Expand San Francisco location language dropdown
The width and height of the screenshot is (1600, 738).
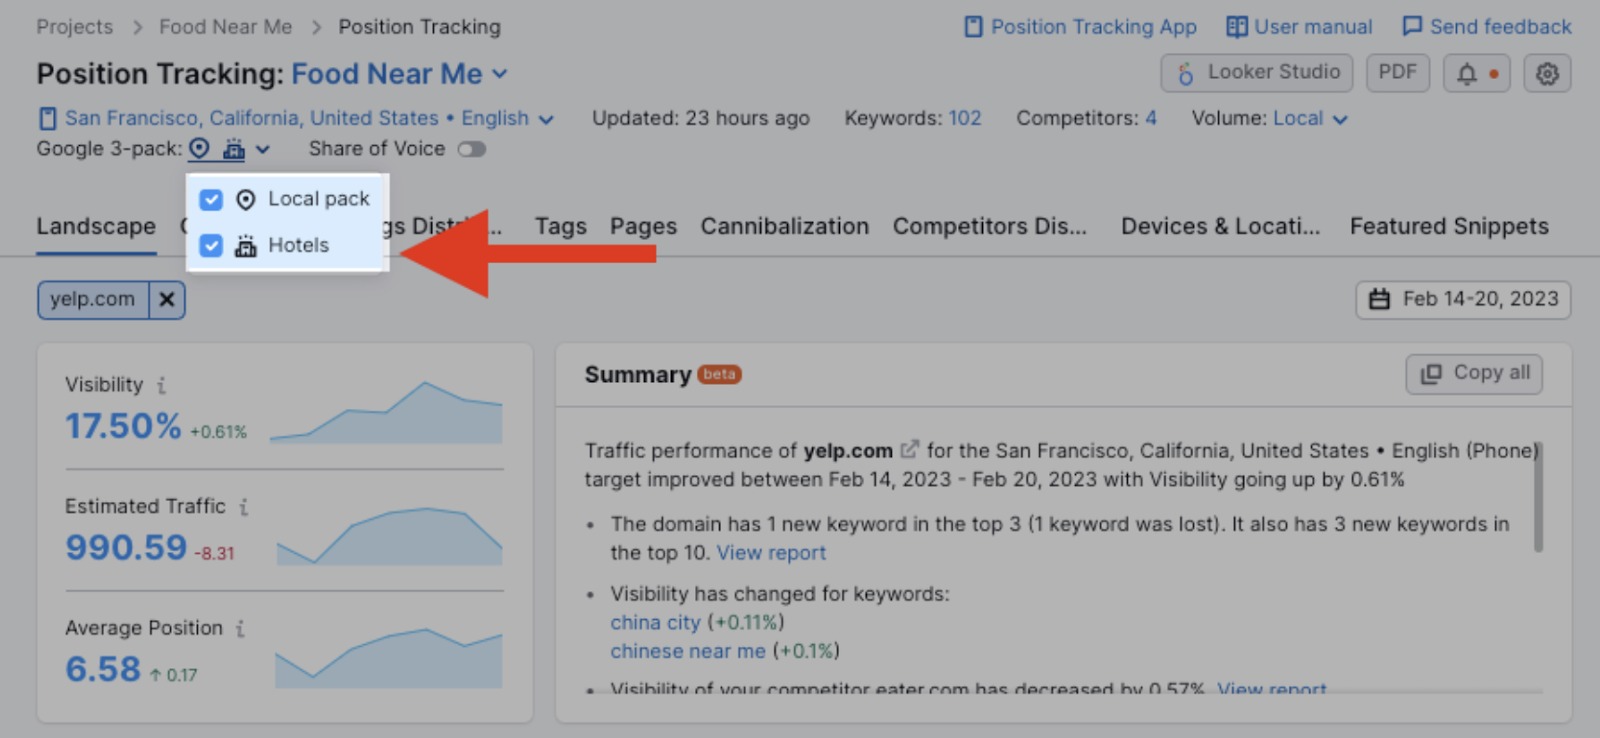pyautogui.click(x=310, y=118)
